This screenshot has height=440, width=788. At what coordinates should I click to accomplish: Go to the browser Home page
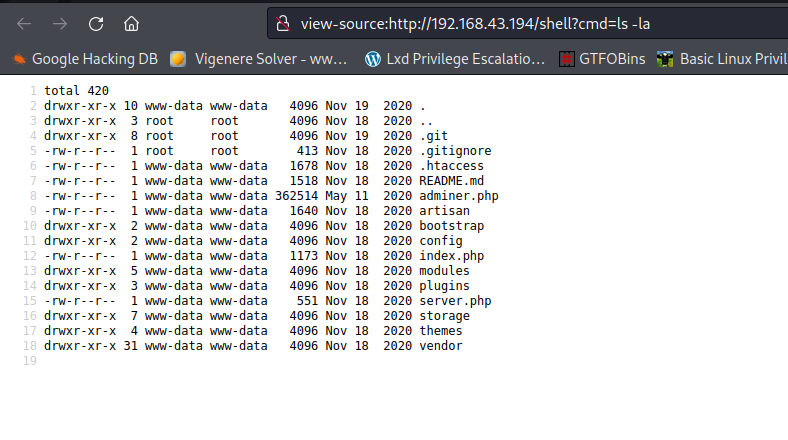[131, 22]
